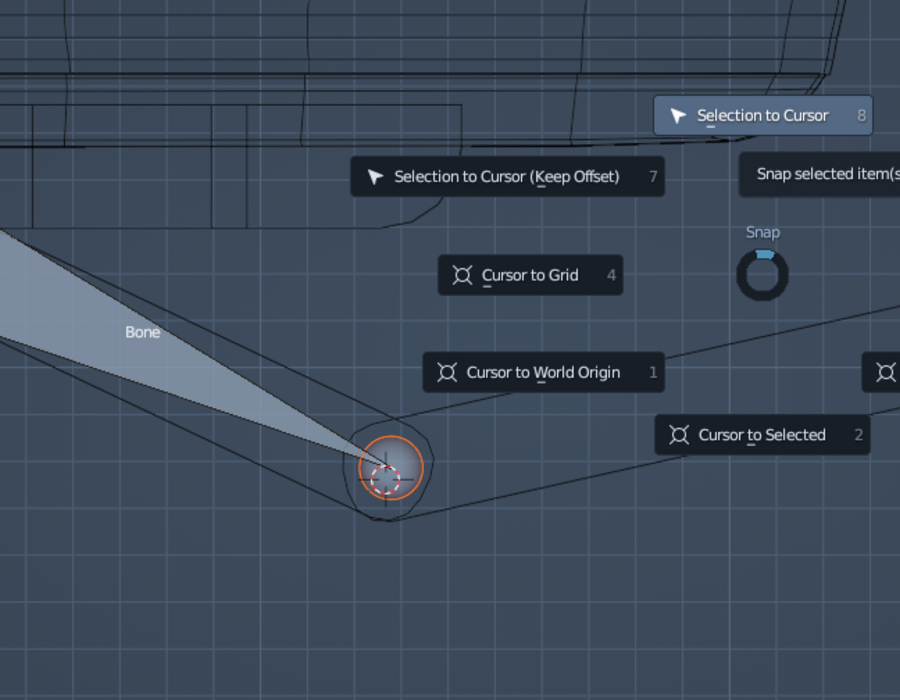Image resolution: width=900 pixels, height=700 pixels.
Task: Click the "Snap selected item(s" tooltip text
Action: pyautogui.click(x=828, y=174)
